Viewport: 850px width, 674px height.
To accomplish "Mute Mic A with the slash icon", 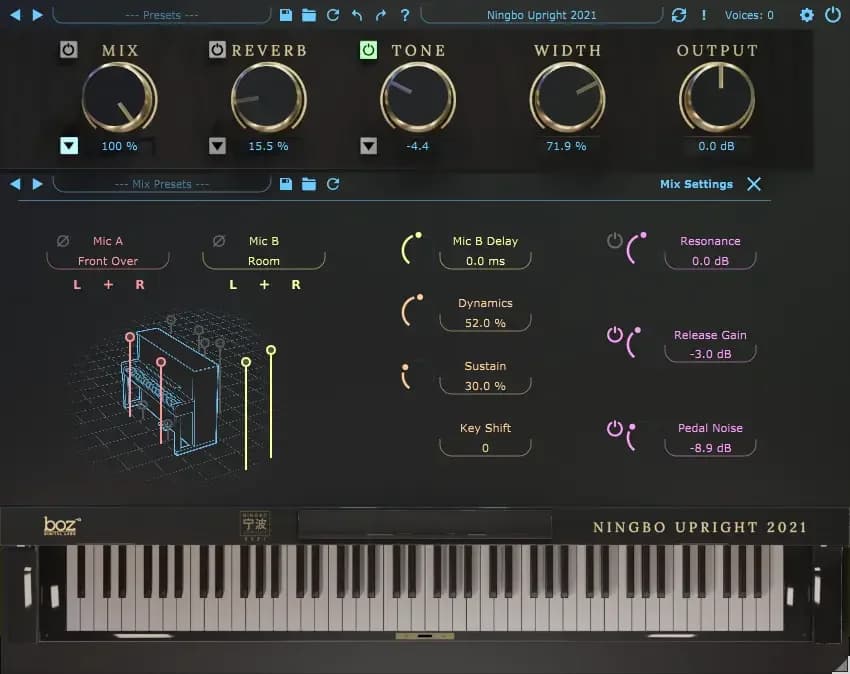I will tap(63, 240).
